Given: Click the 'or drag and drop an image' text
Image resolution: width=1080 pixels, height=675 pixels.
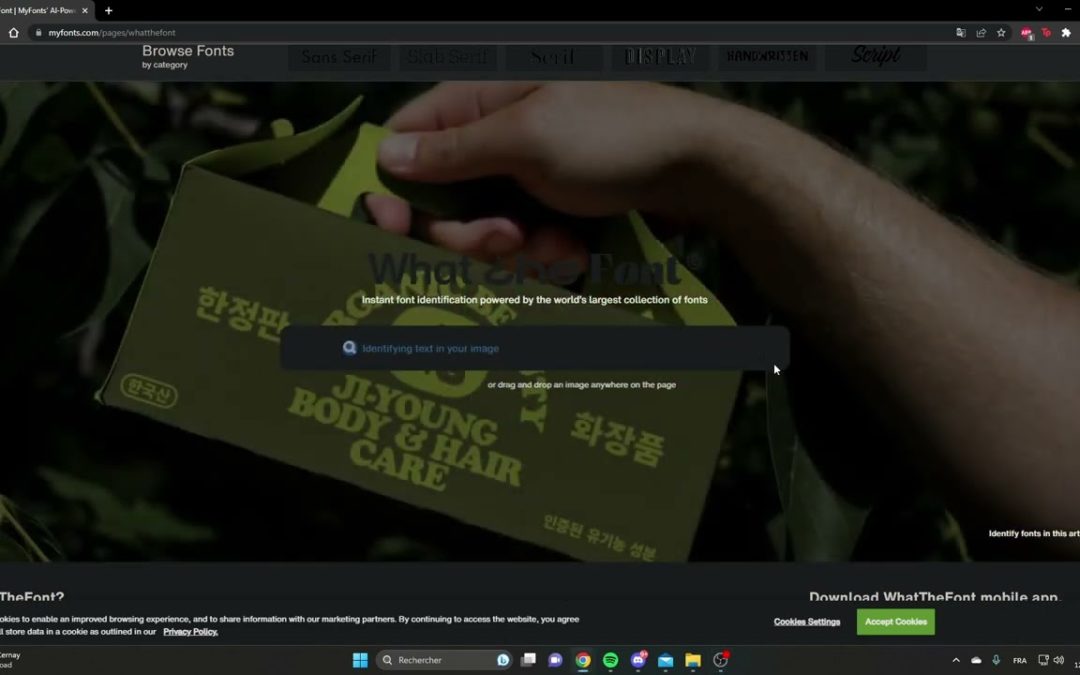Looking at the screenshot, I should click(x=581, y=385).
